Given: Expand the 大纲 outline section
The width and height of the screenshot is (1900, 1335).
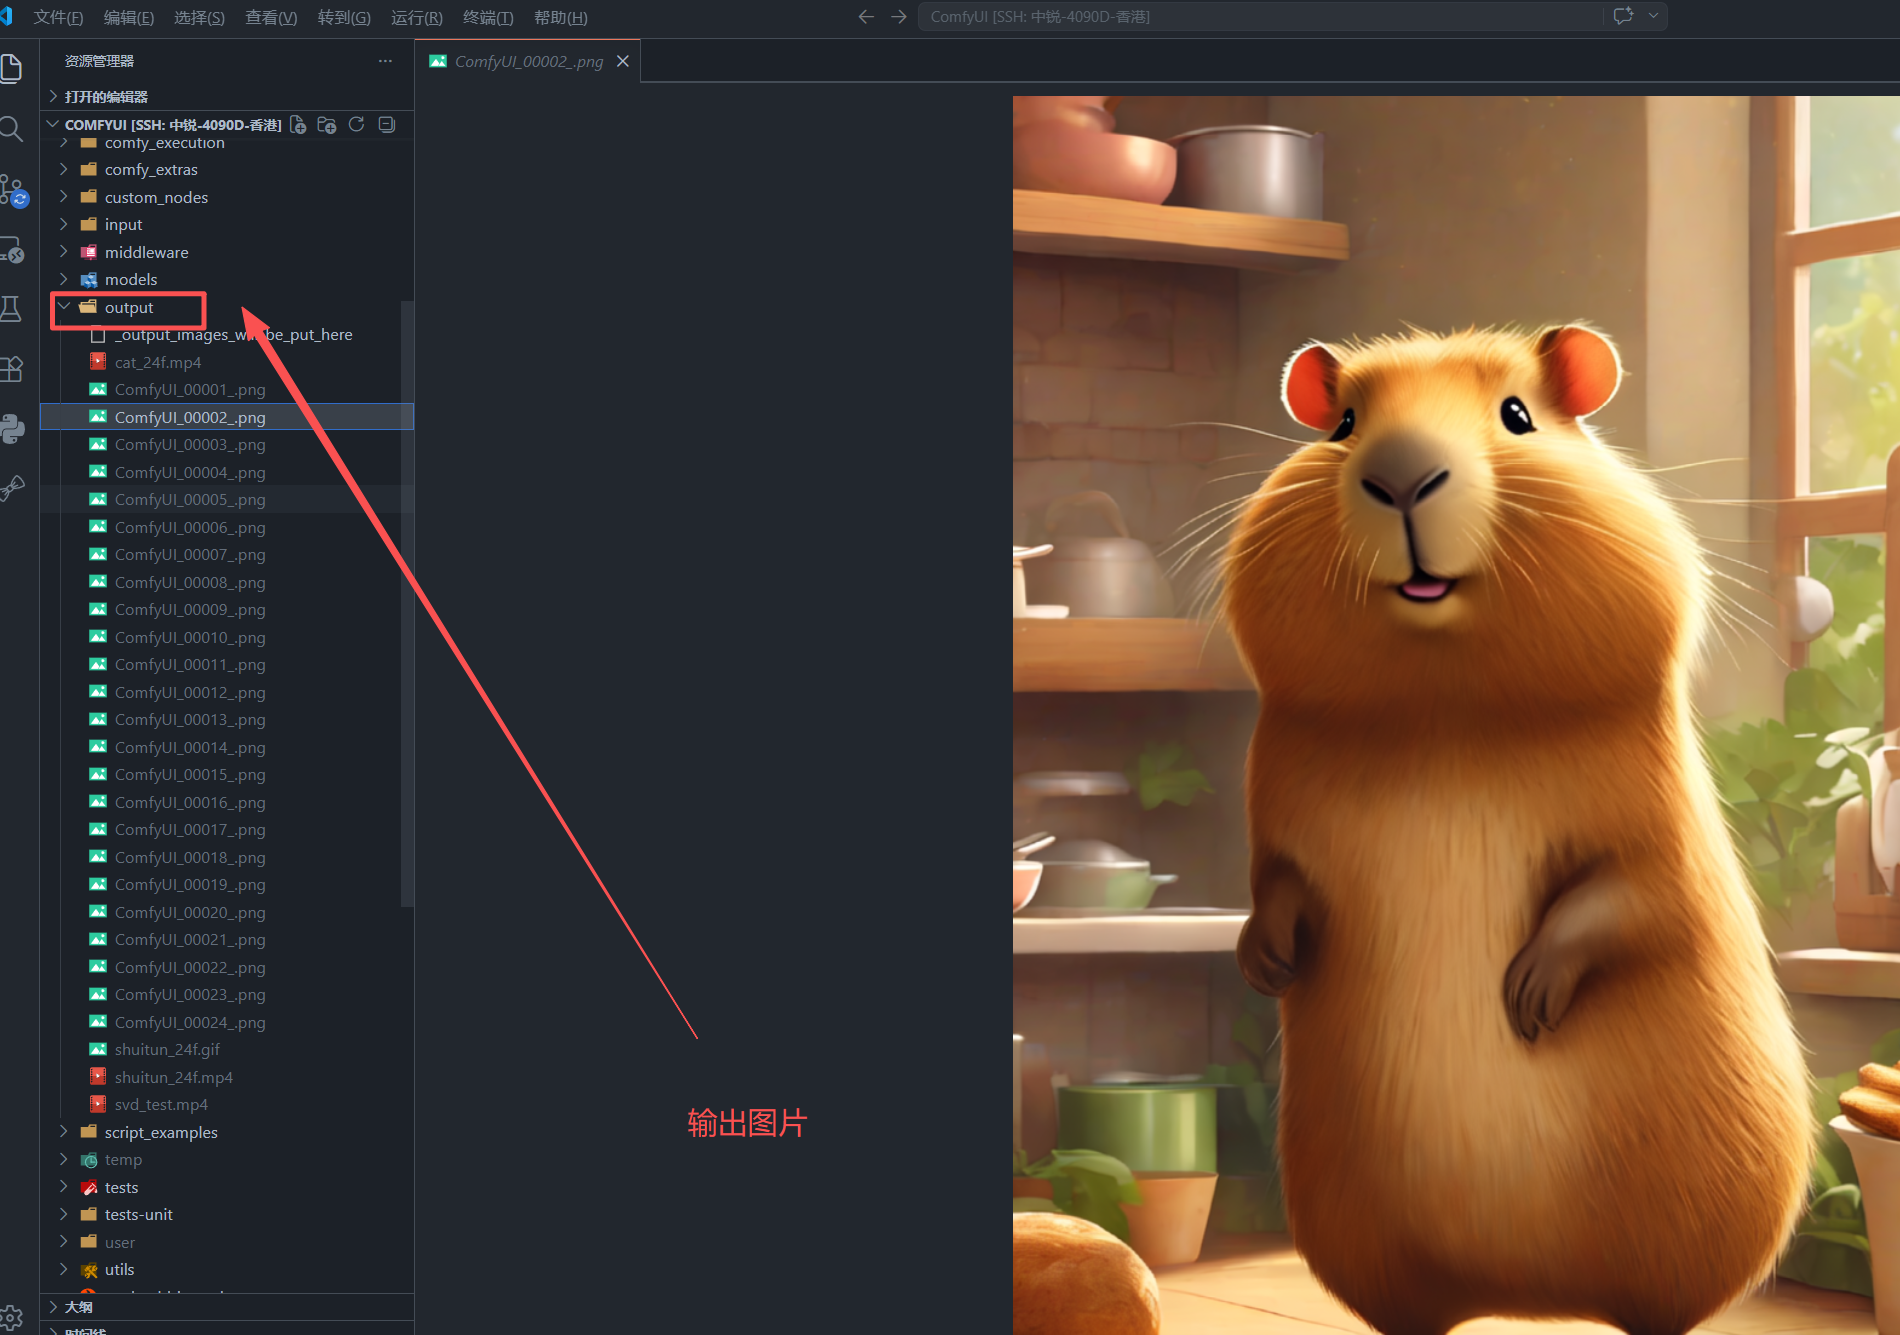Looking at the screenshot, I should pyautogui.click(x=227, y=1307).
